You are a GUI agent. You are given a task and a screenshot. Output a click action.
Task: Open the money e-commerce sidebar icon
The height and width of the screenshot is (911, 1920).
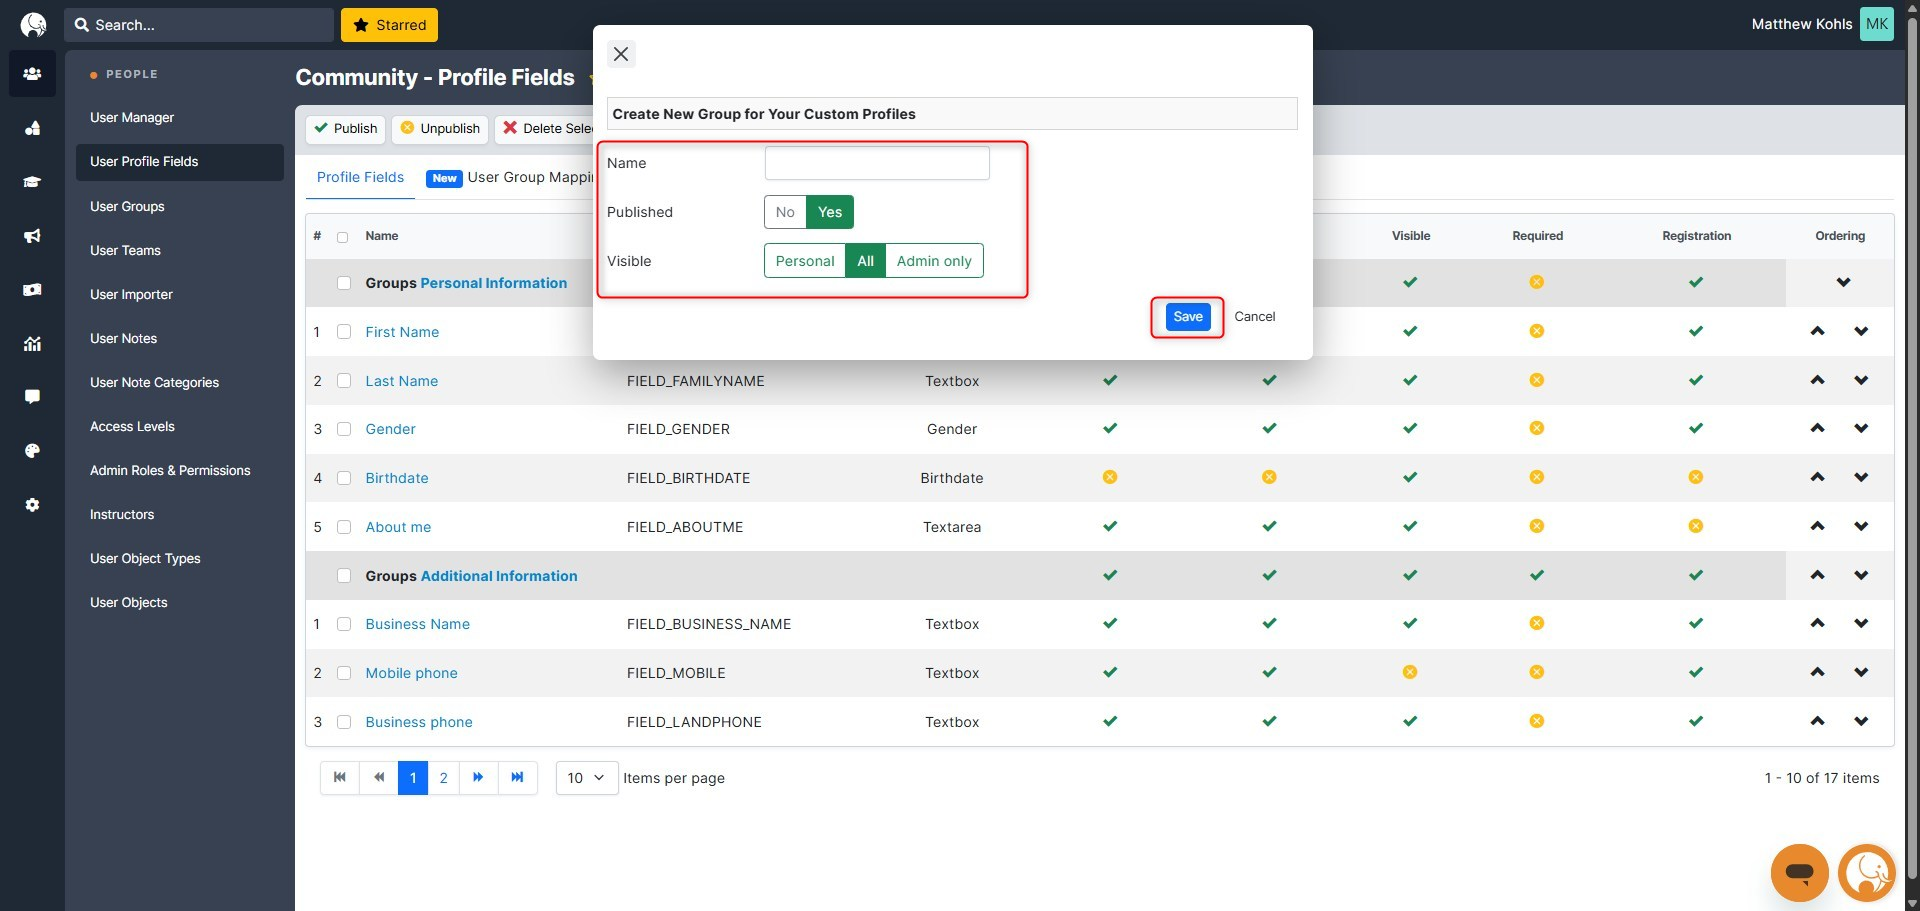(32, 290)
